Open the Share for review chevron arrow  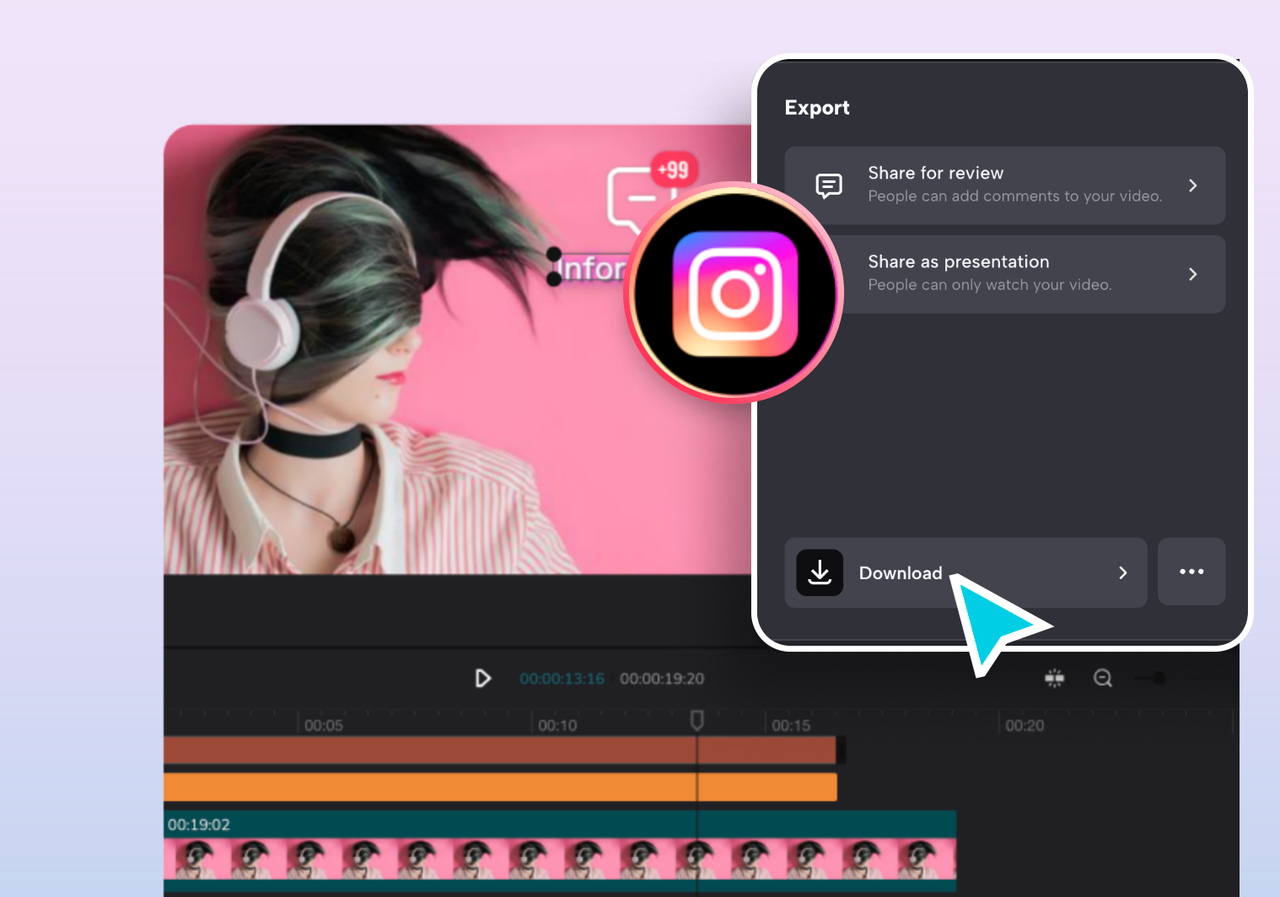pyautogui.click(x=1192, y=185)
